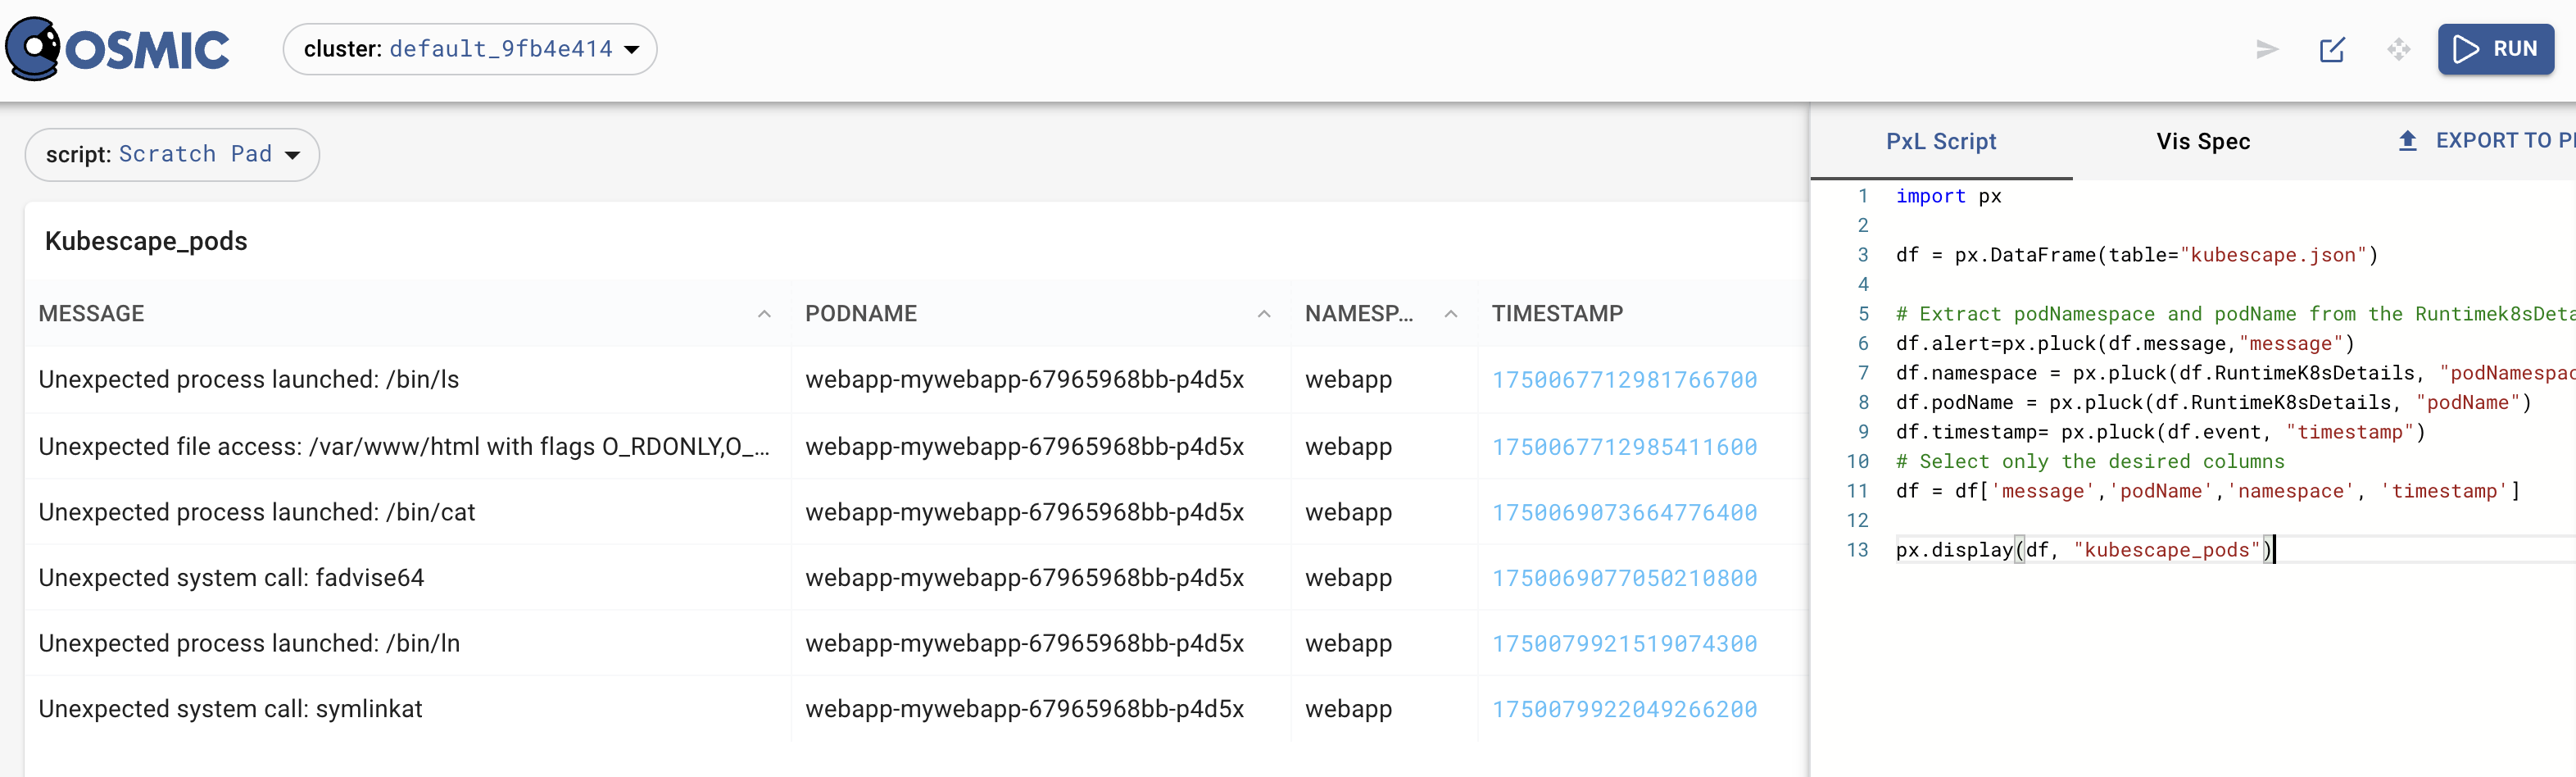Click the '# Select only the desired columns' comment
This screenshot has width=2576, height=777.
(x=2090, y=462)
